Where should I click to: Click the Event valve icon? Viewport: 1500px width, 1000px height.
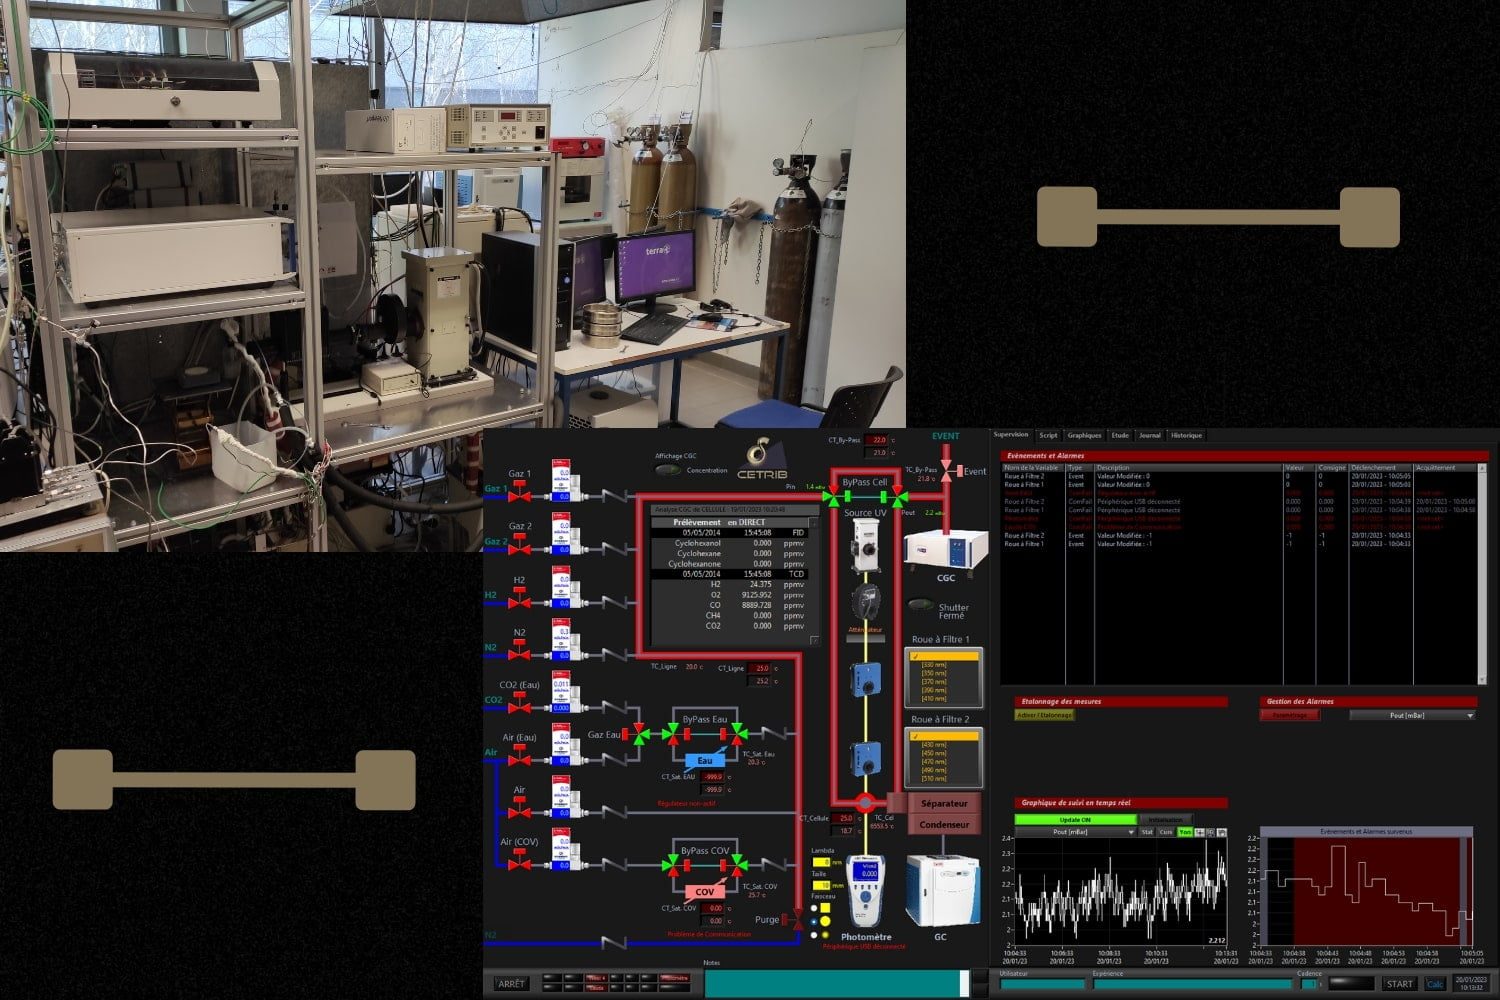click(x=946, y=471)
